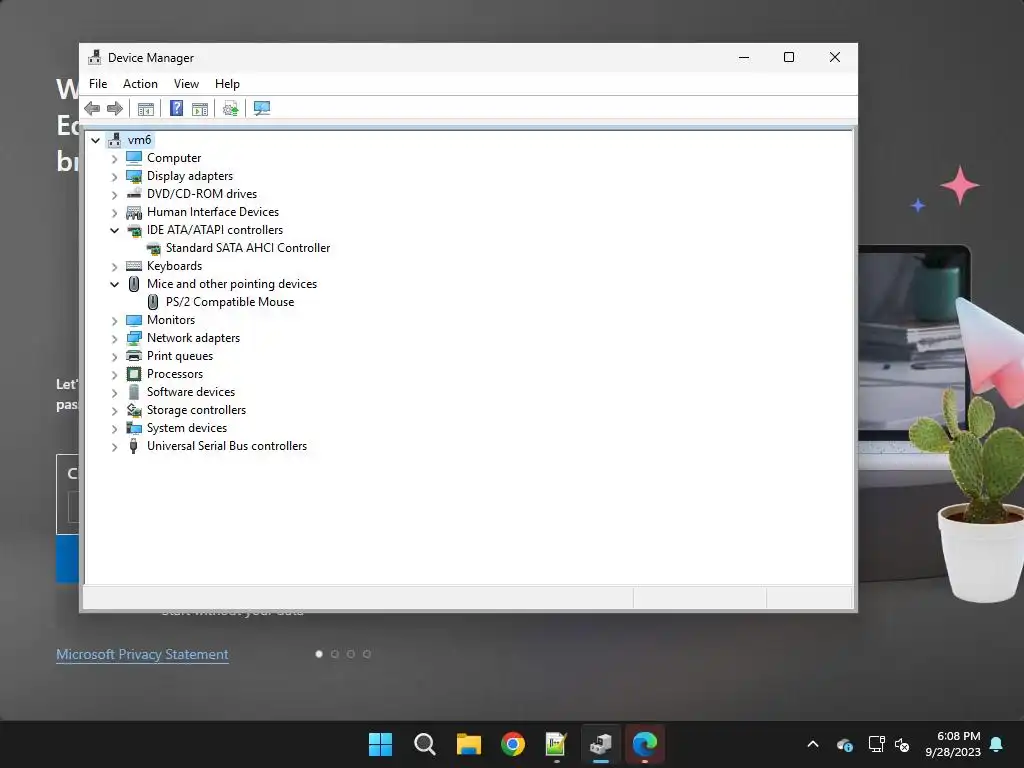
Task: Show hidden system tray icons chevron
Action: click(813, 744)
